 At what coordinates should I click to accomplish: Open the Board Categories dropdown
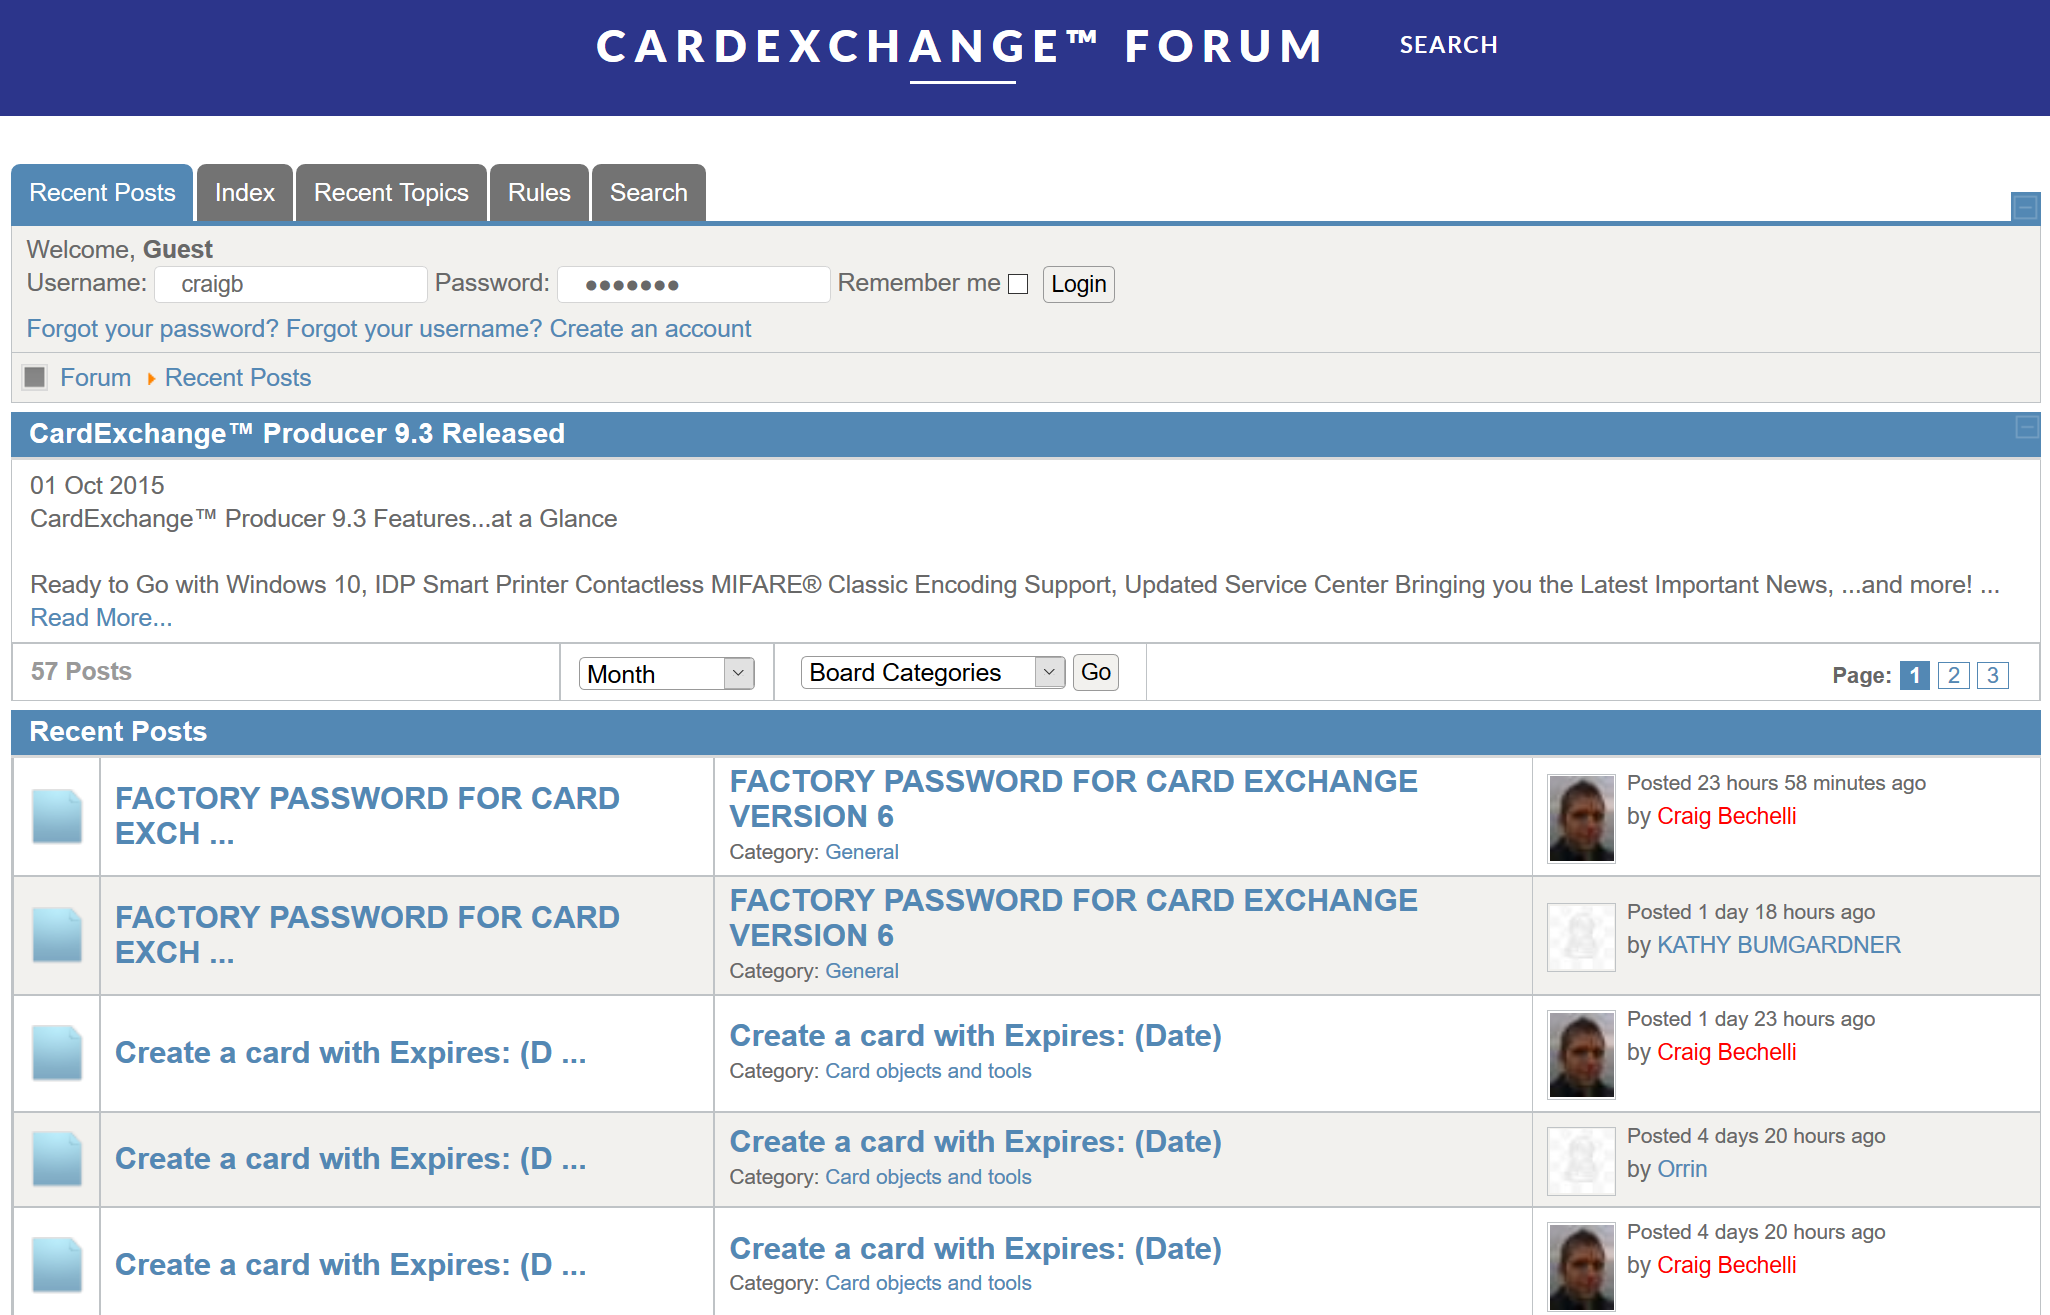933,672
